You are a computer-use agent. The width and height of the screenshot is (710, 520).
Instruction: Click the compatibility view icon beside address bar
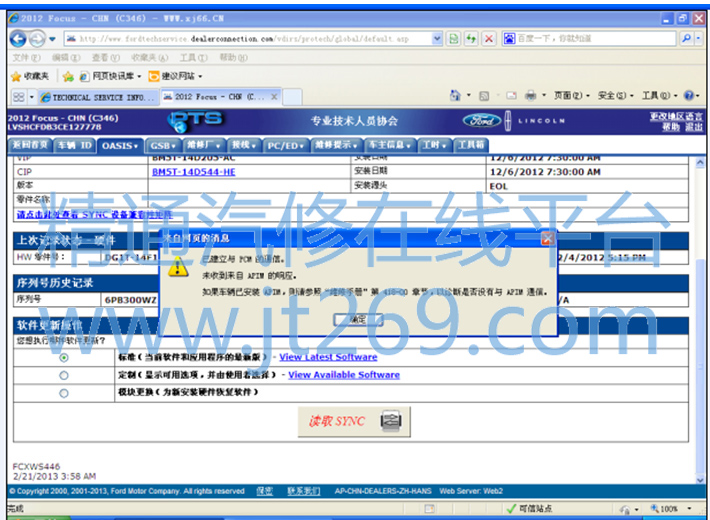tap(453, 39)
